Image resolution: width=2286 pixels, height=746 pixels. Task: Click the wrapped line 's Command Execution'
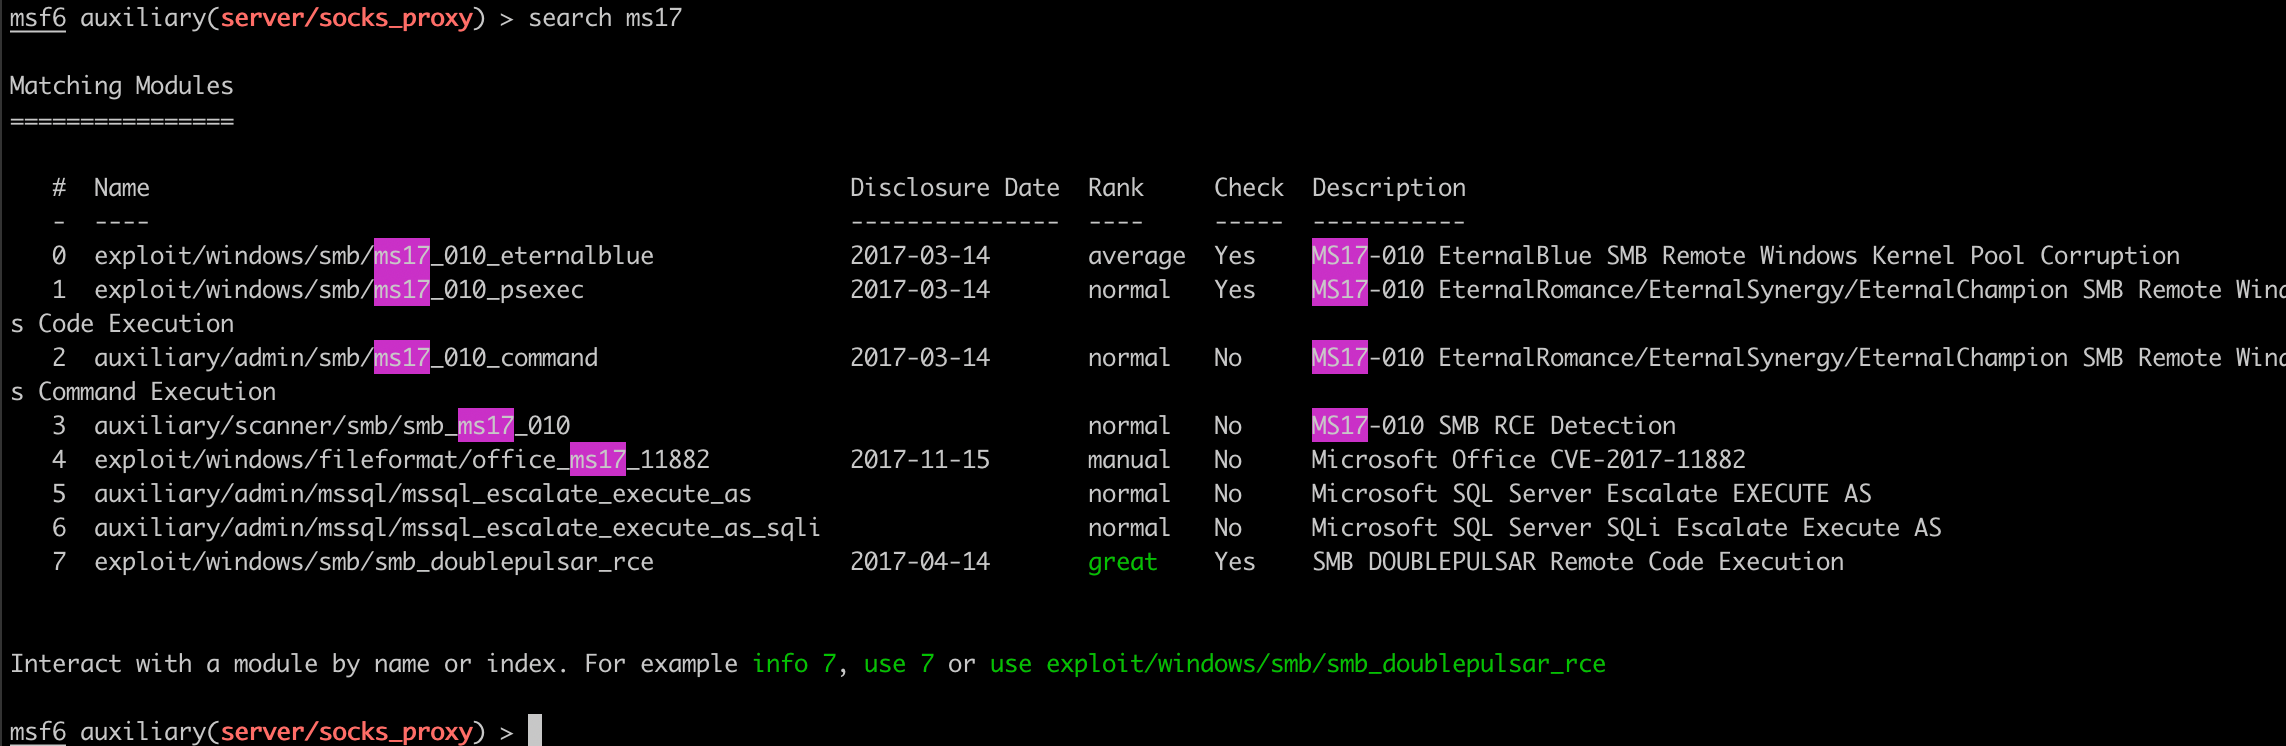pyautogui.click(x=143, y=392)
